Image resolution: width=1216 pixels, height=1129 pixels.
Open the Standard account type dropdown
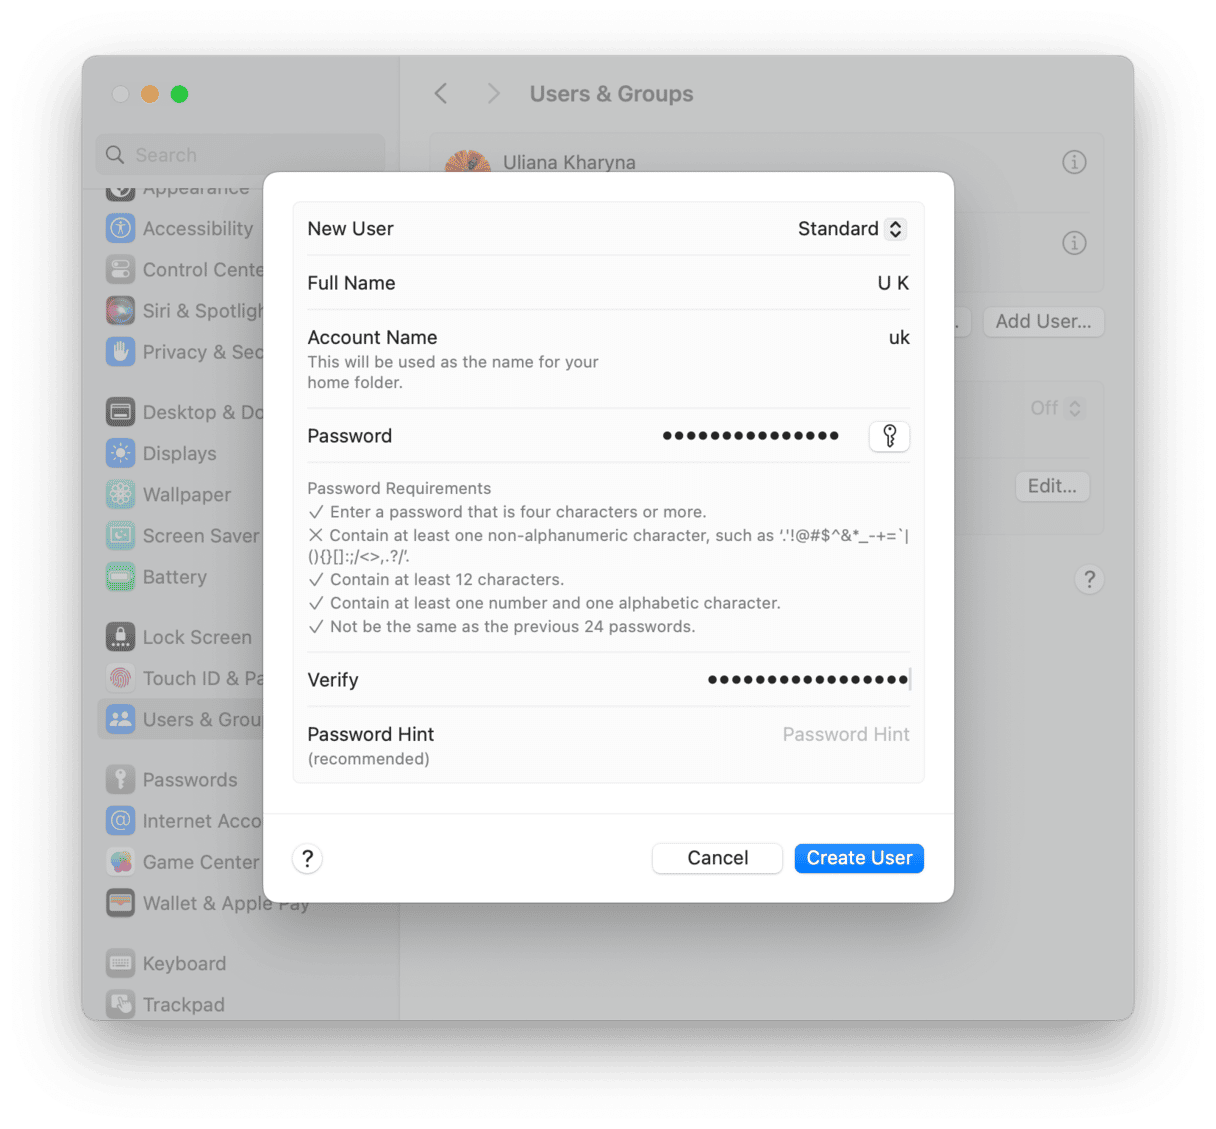(851, 229)
